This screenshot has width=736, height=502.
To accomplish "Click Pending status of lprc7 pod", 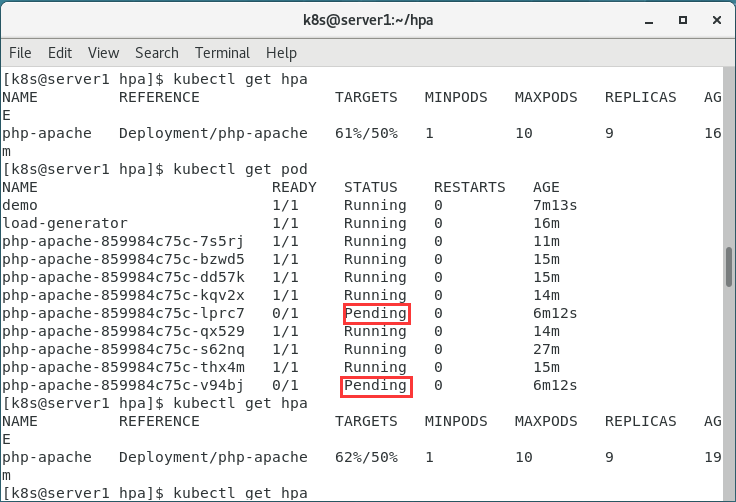I will pyautogui.click(x=375, y=313).
